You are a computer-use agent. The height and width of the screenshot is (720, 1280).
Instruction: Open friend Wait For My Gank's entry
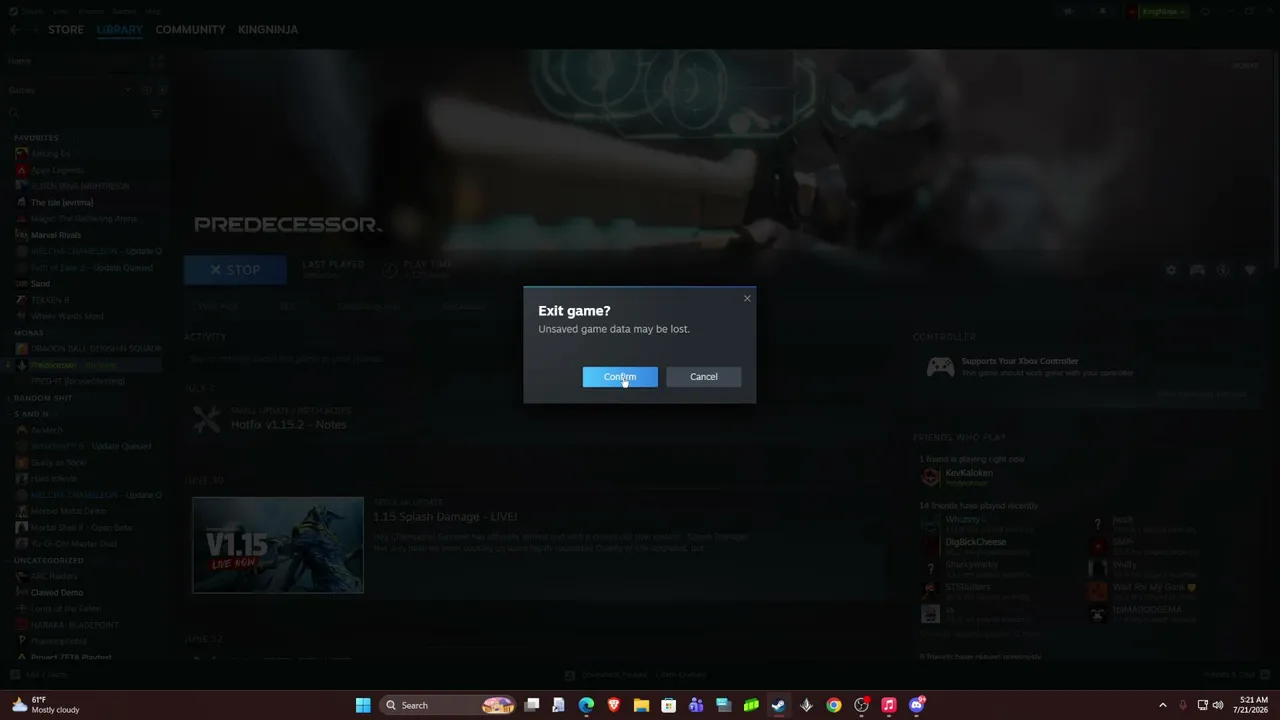tap(1155, 587)
